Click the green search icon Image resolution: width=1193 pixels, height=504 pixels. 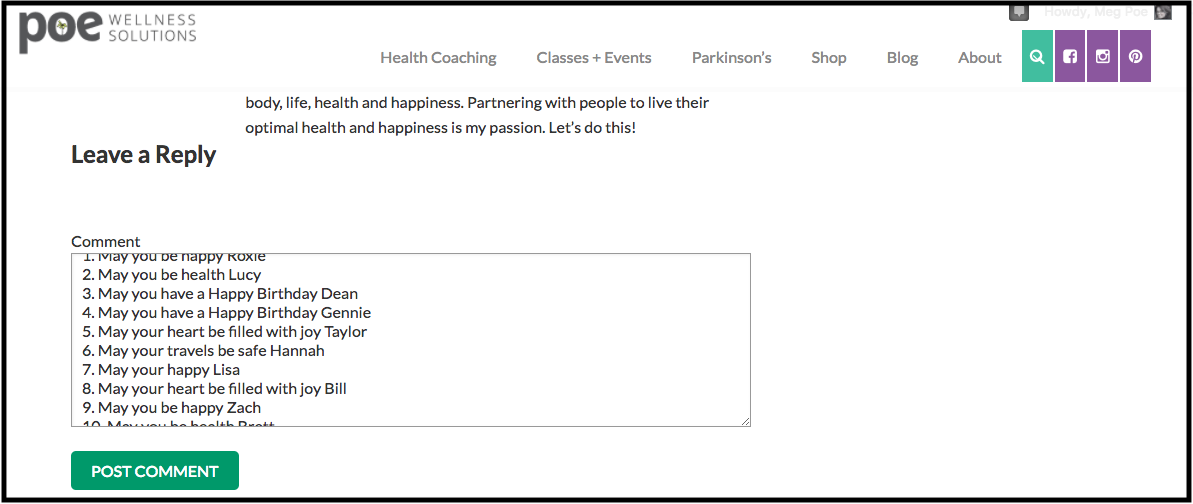(x=1037, y=56)
